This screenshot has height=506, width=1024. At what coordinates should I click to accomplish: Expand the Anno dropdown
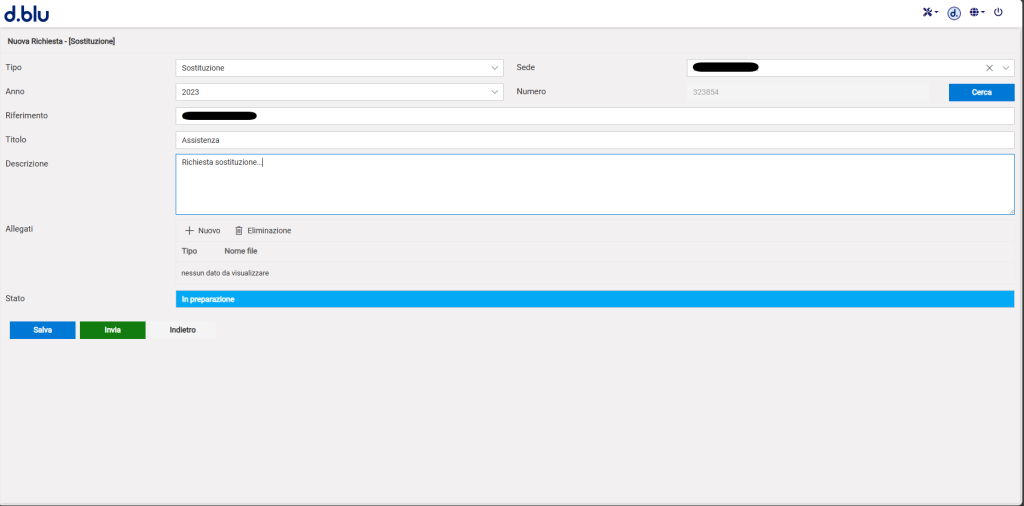point(496,92)
